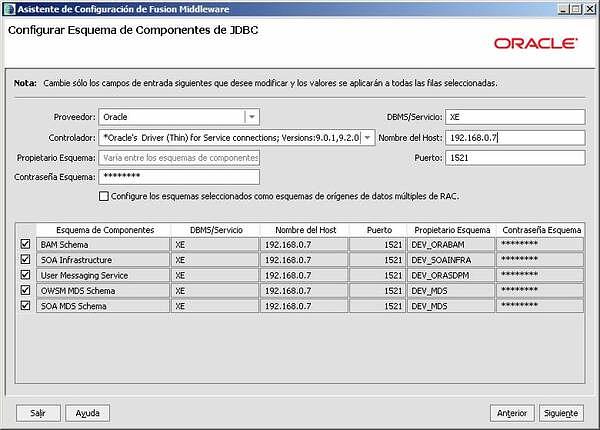The height and width of the screenshot is (430, 600).
Task: Go back with the Anterior button
Action: 511,413
